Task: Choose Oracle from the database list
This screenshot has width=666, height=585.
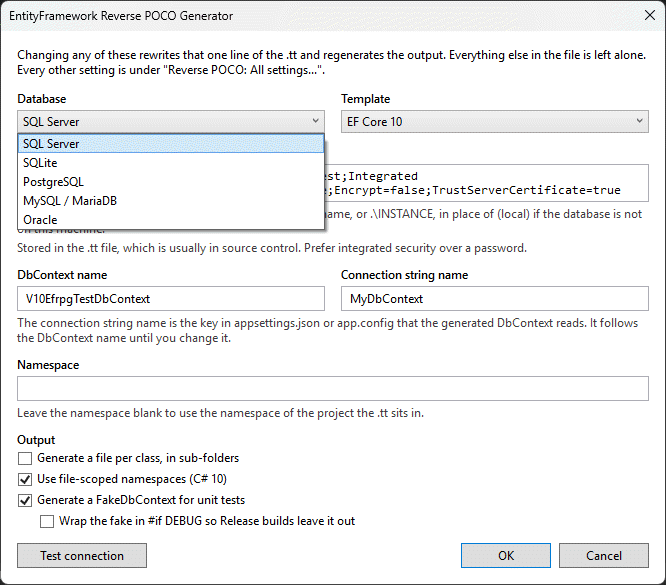Action: coord(171,220)
